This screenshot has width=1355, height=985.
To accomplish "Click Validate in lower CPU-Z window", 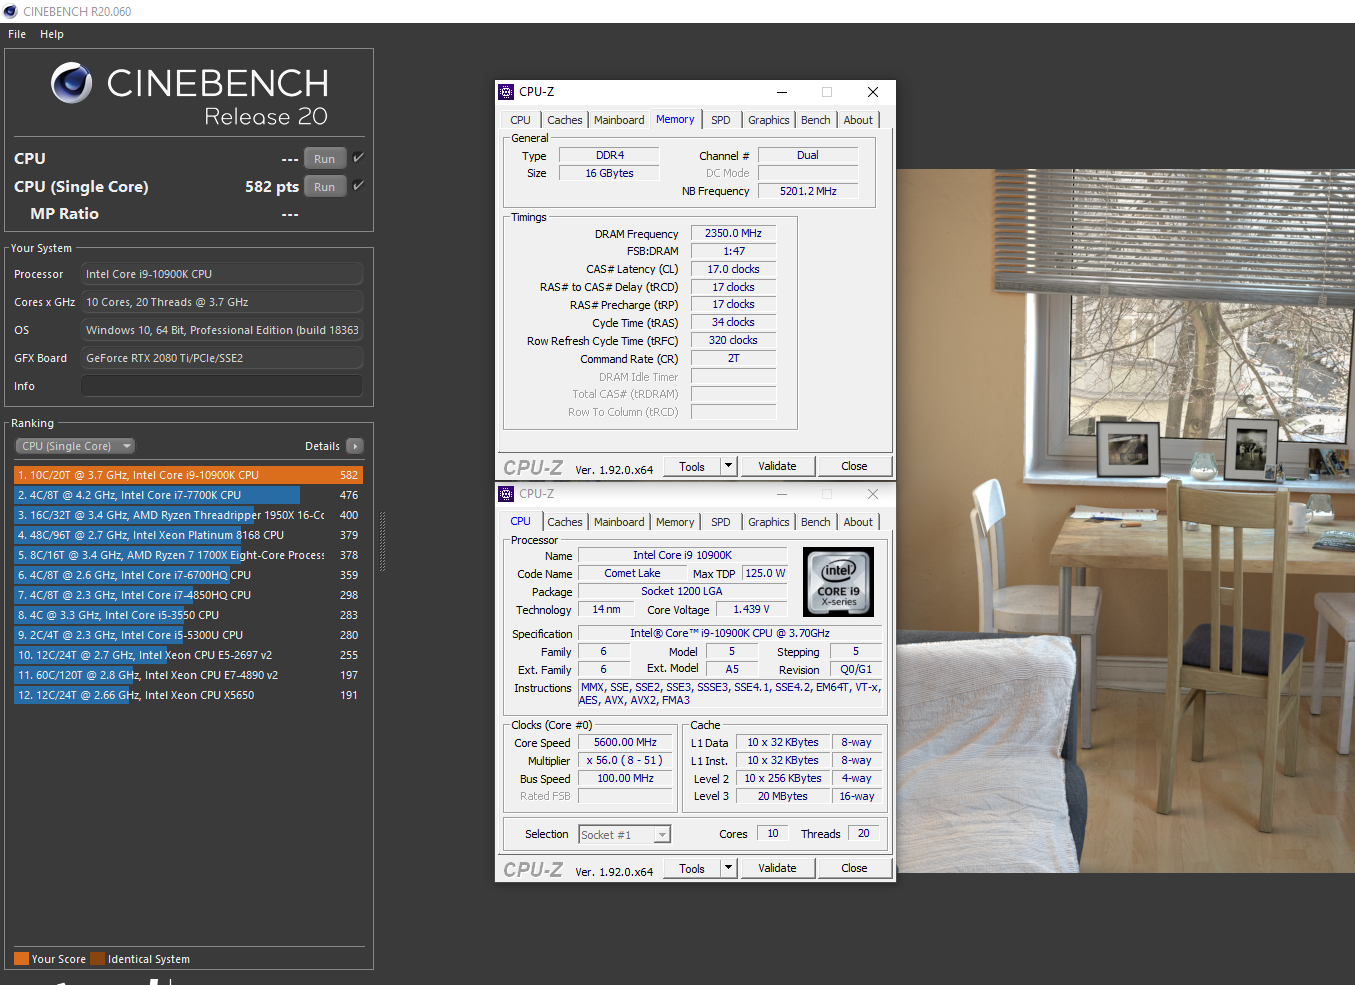I will point(777,868).
